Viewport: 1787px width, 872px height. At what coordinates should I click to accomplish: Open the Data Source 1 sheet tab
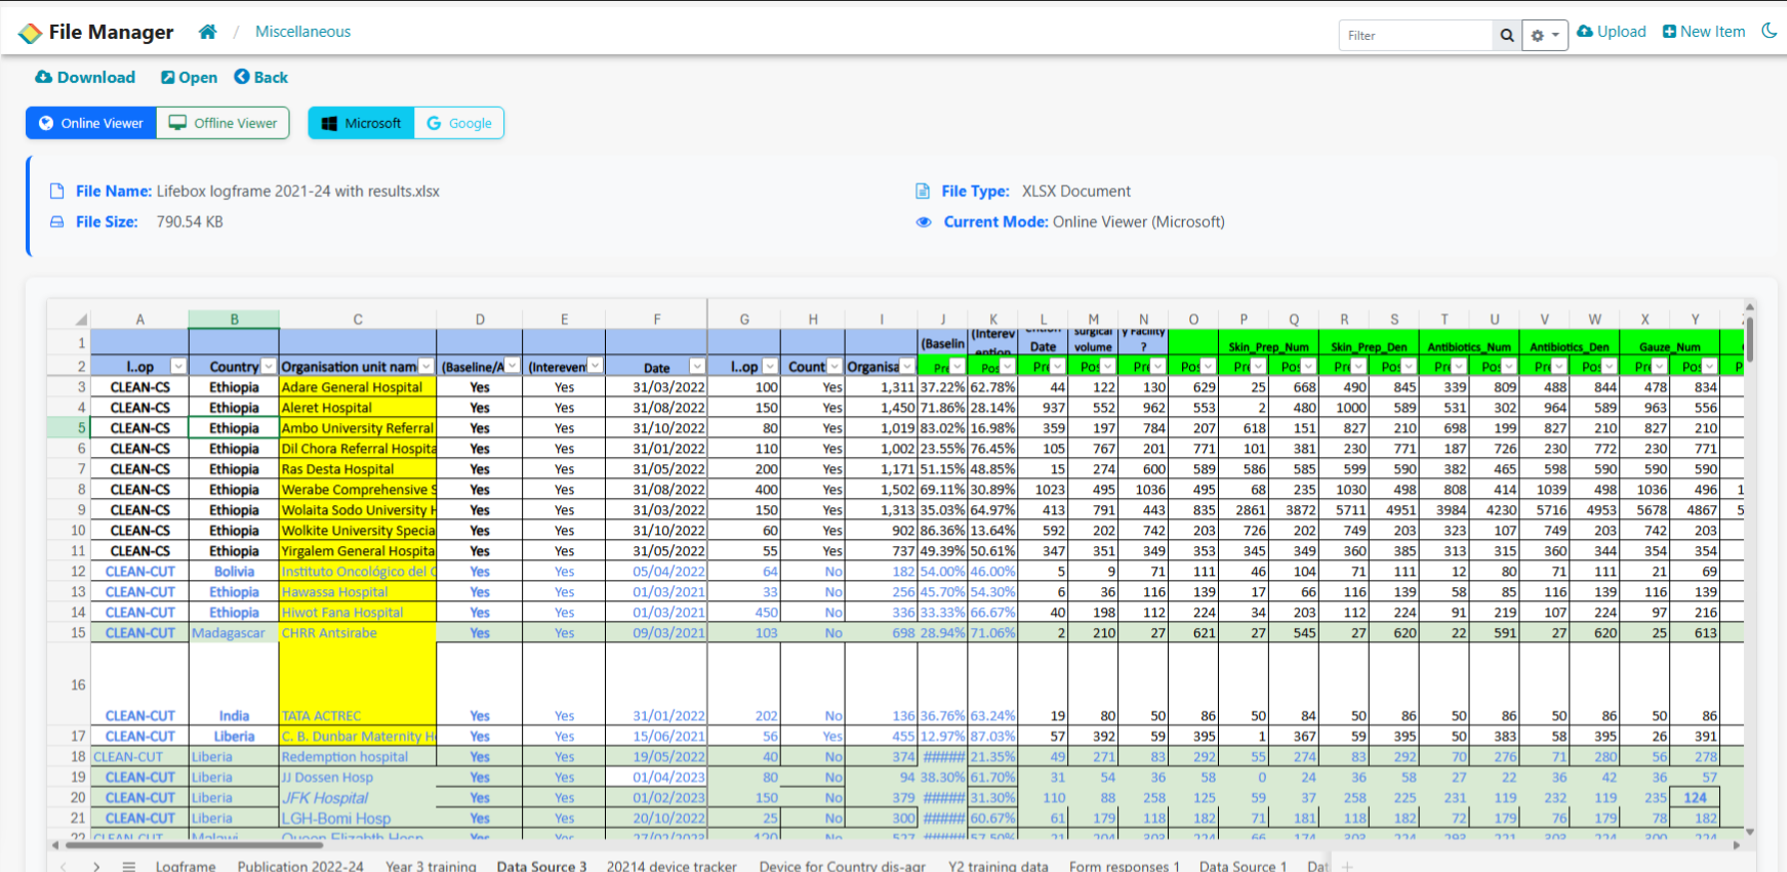1243,866
